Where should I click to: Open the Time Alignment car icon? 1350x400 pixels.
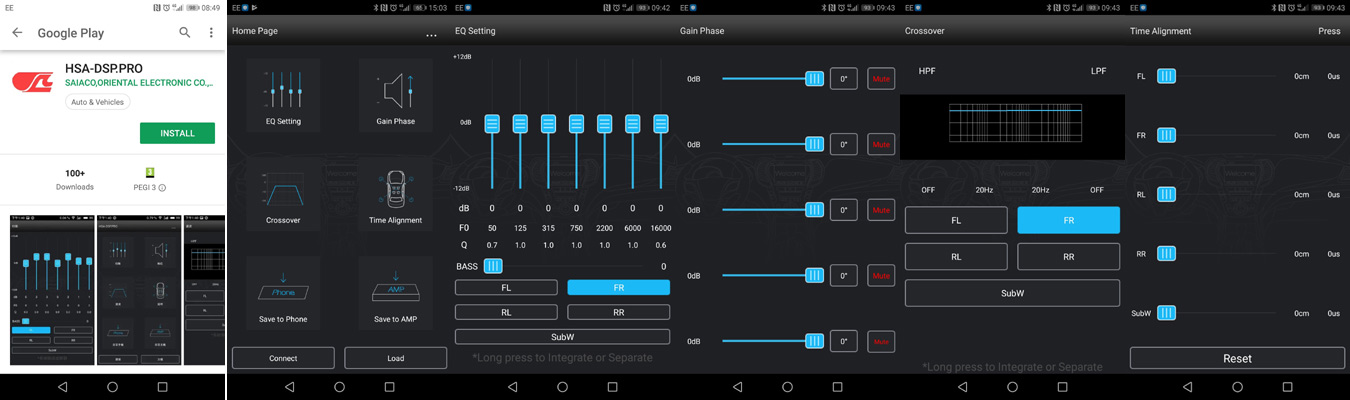(396, 188)
